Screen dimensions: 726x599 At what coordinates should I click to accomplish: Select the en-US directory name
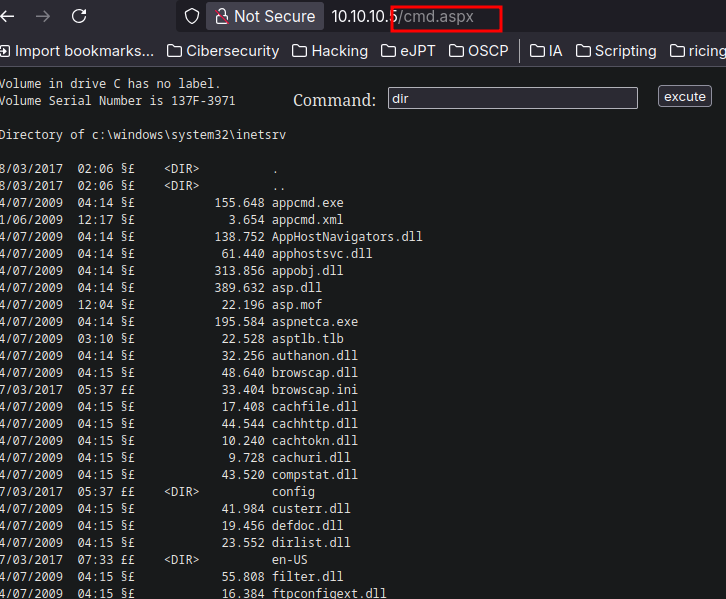(289, 560)
